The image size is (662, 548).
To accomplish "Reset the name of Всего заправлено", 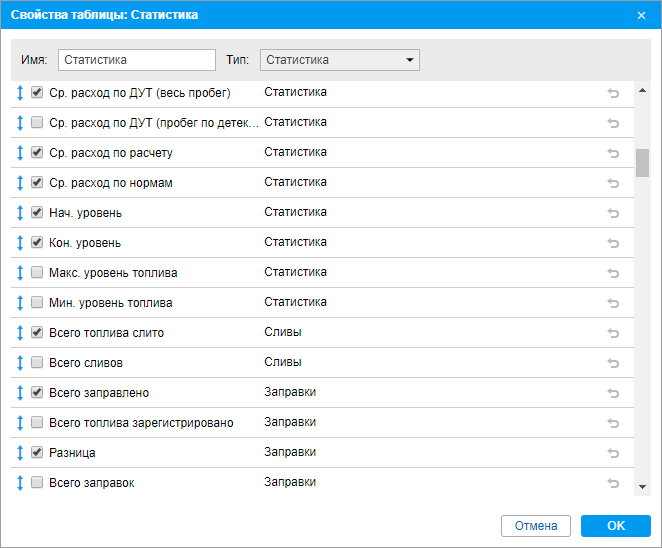I will click(613, 393).
